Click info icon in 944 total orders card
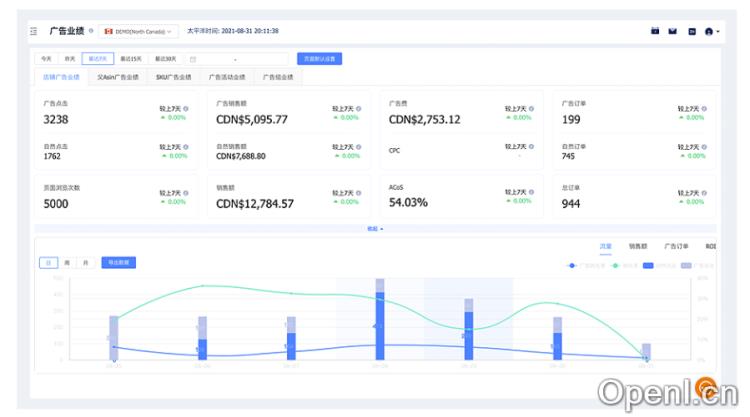This screenshot has width=750, height=417. click(704, 193)
